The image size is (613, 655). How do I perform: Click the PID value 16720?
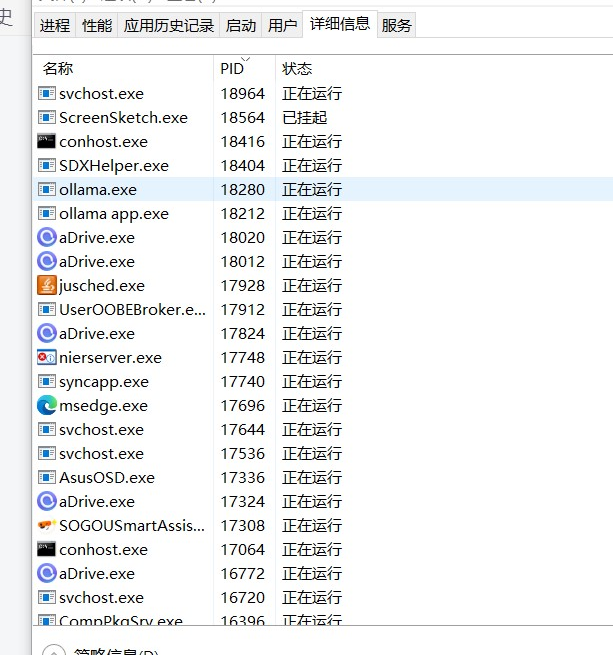coord(242,597)
